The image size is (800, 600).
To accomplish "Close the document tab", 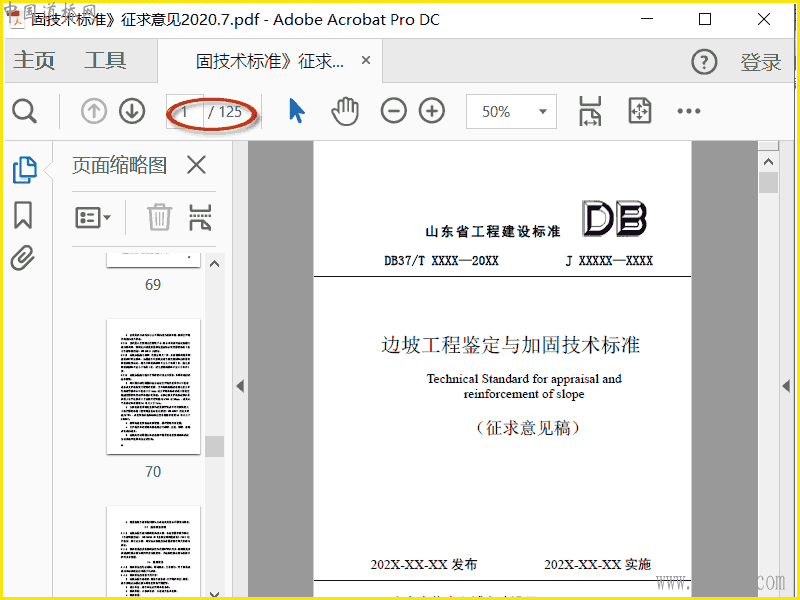I will (x=366, y=60).
